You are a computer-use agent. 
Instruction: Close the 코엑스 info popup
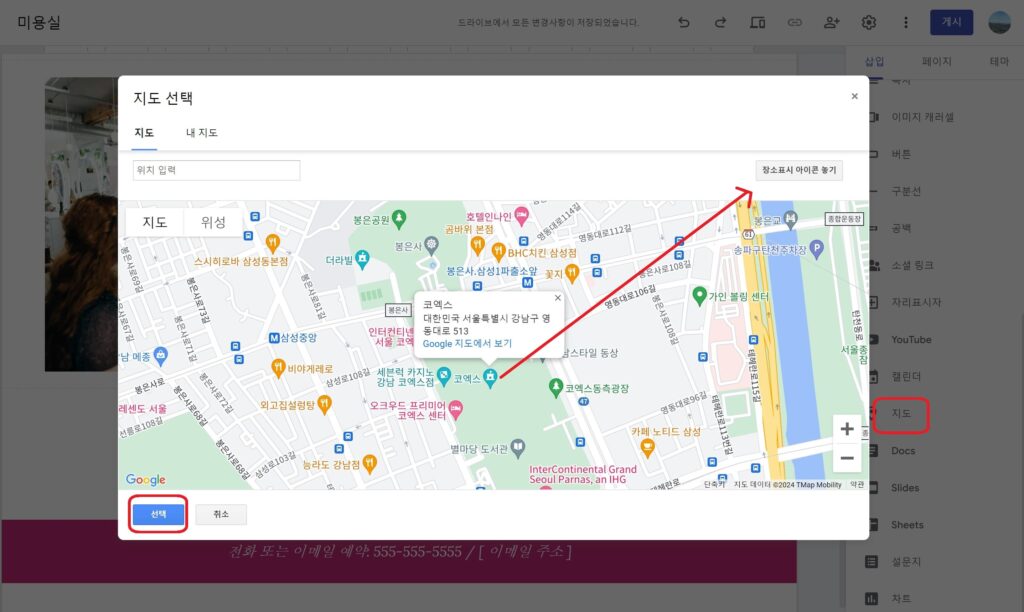click(x=557, y=298)
